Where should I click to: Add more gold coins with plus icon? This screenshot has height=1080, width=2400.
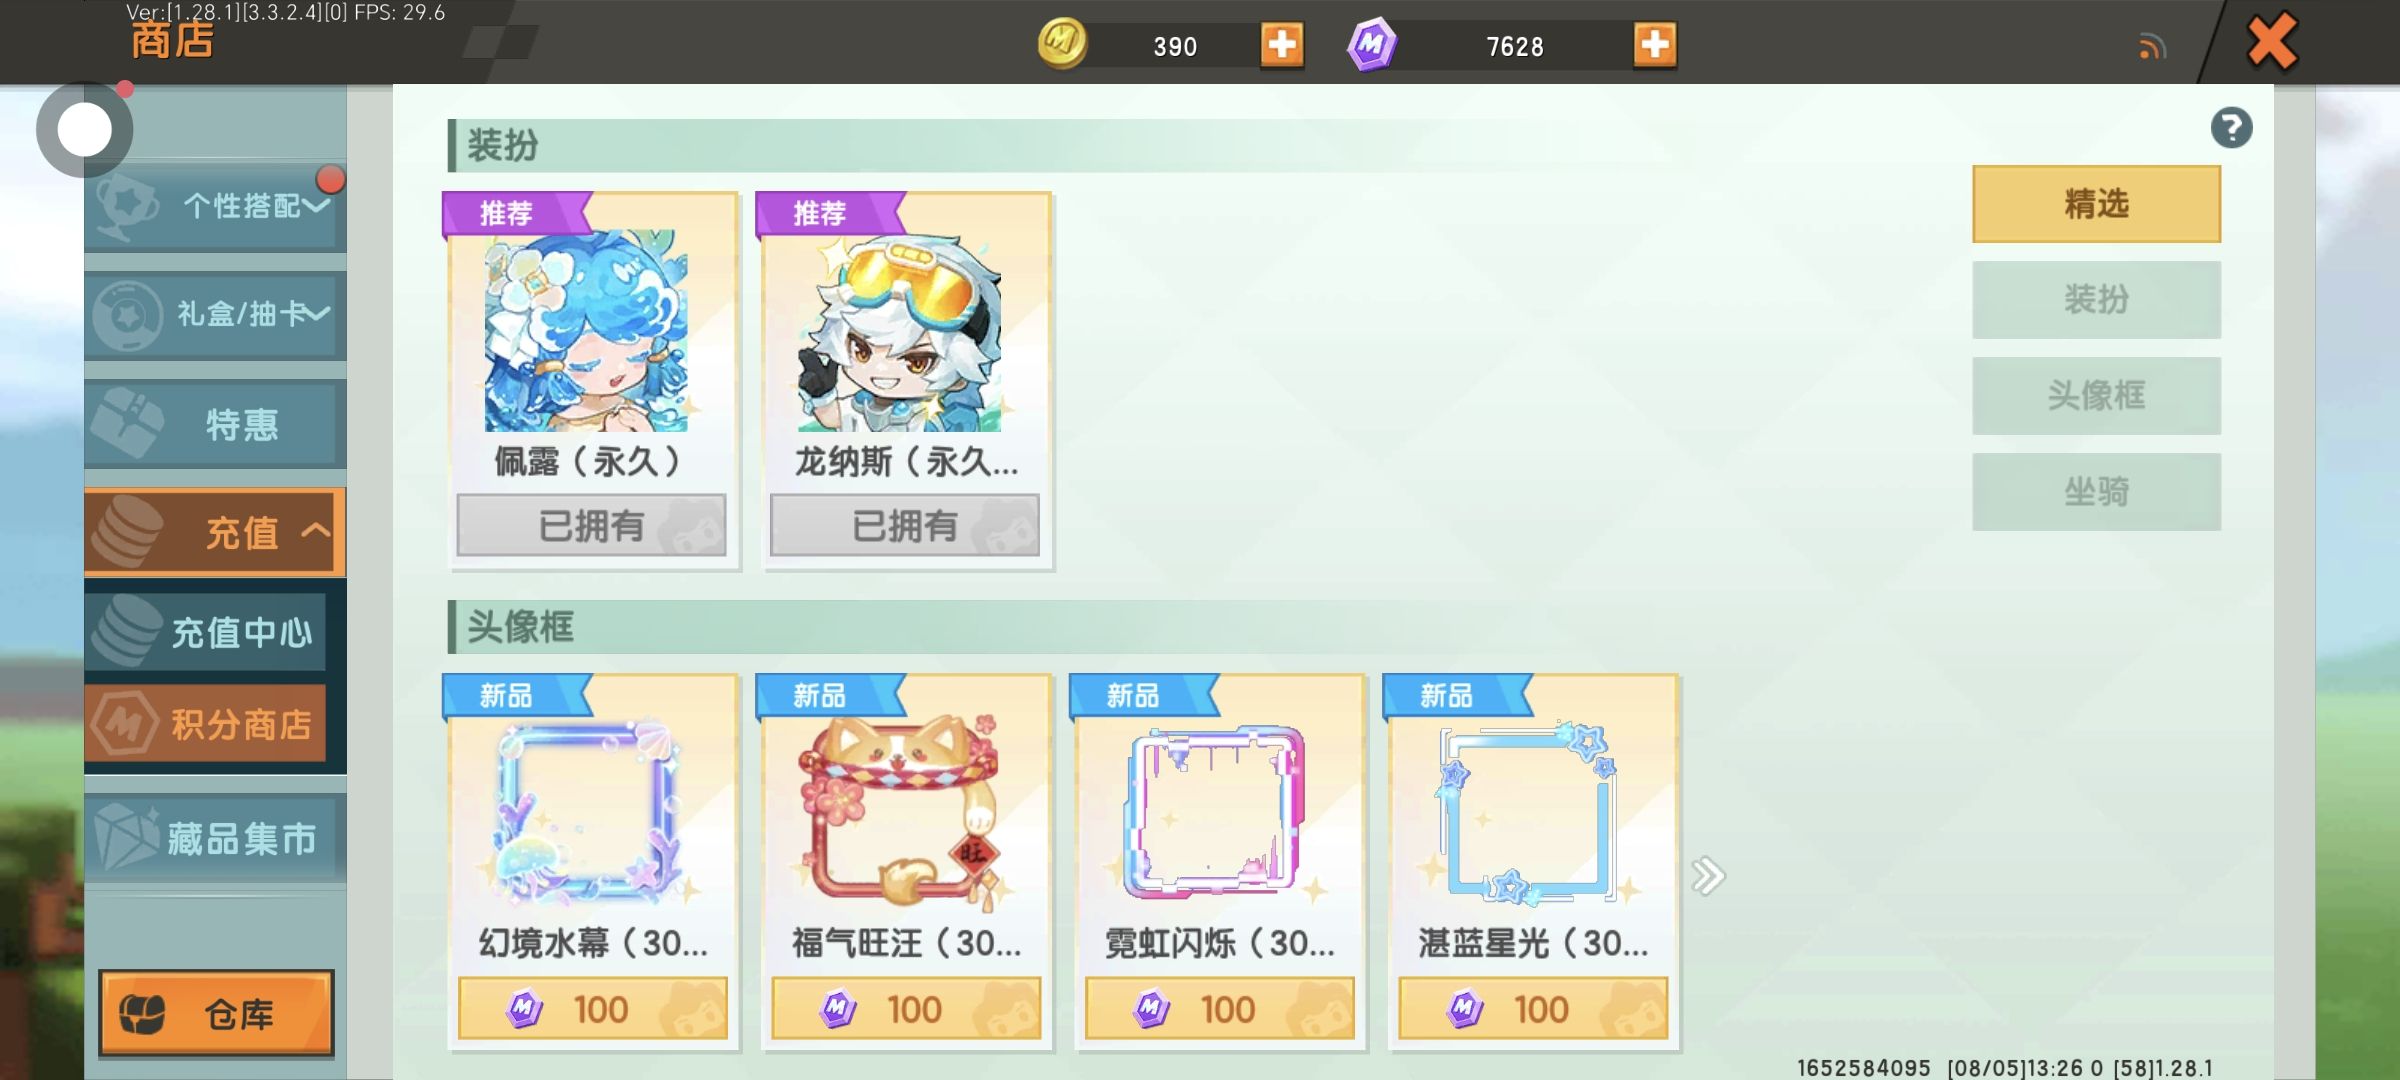pyautogui.click(x=1281, y=45)
